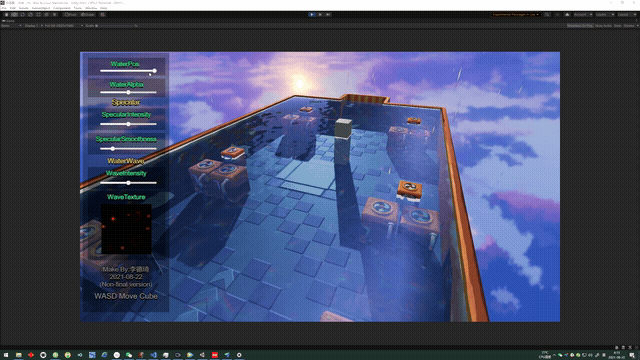The height and width of the screenshot is (360, 640).
Task: Open the GameObject menu
Action: tap(40, 8)
